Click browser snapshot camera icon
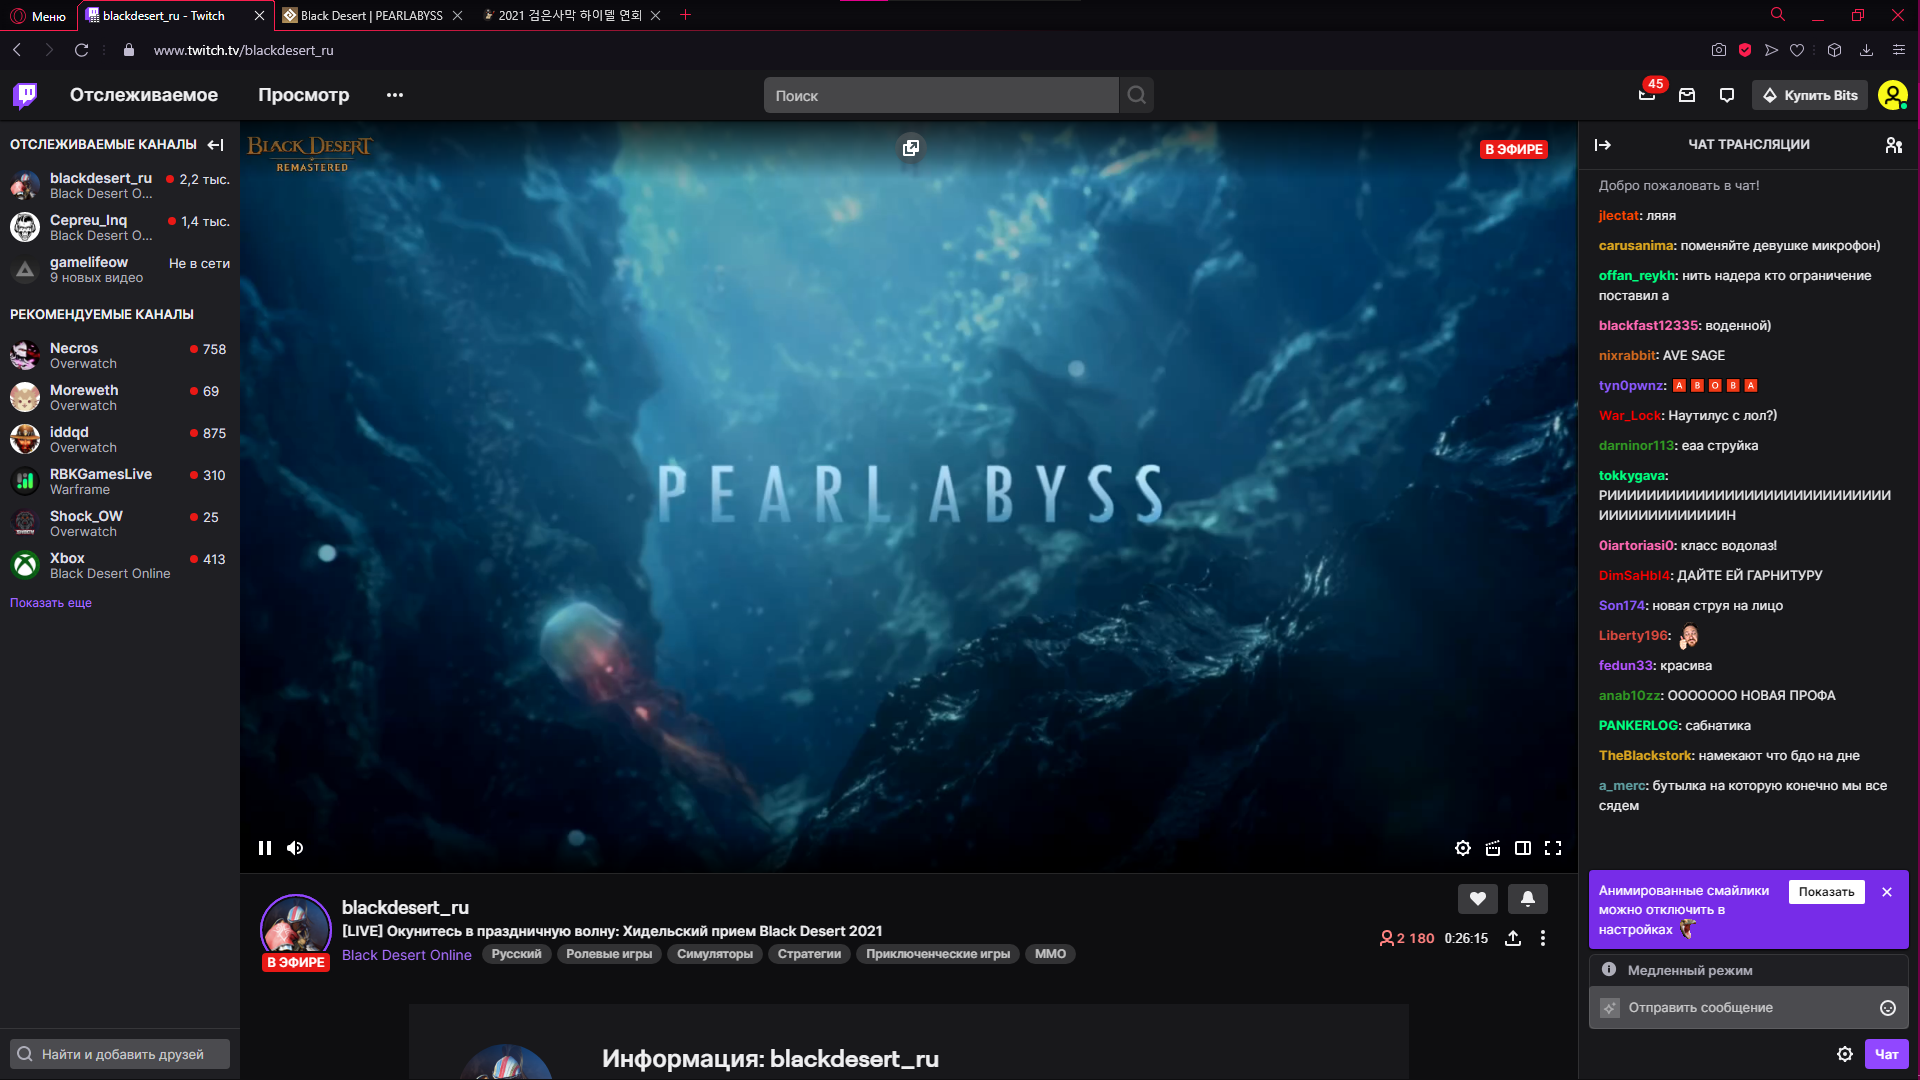 tap(1719, 50)
